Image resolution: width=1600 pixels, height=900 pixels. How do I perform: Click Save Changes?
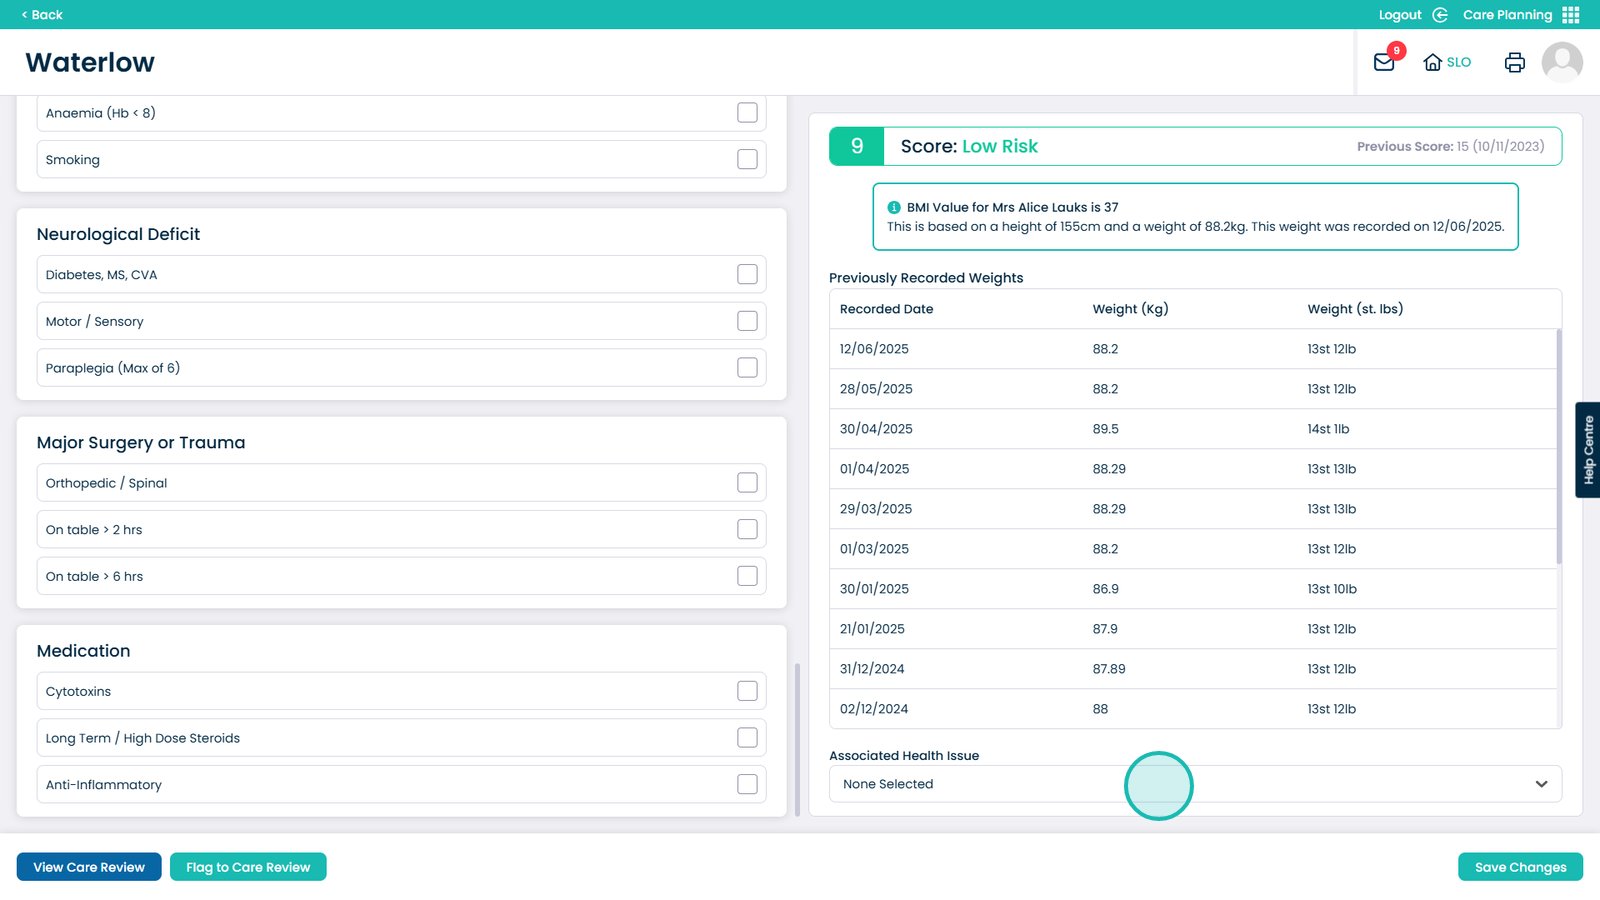pos(1520,867)
